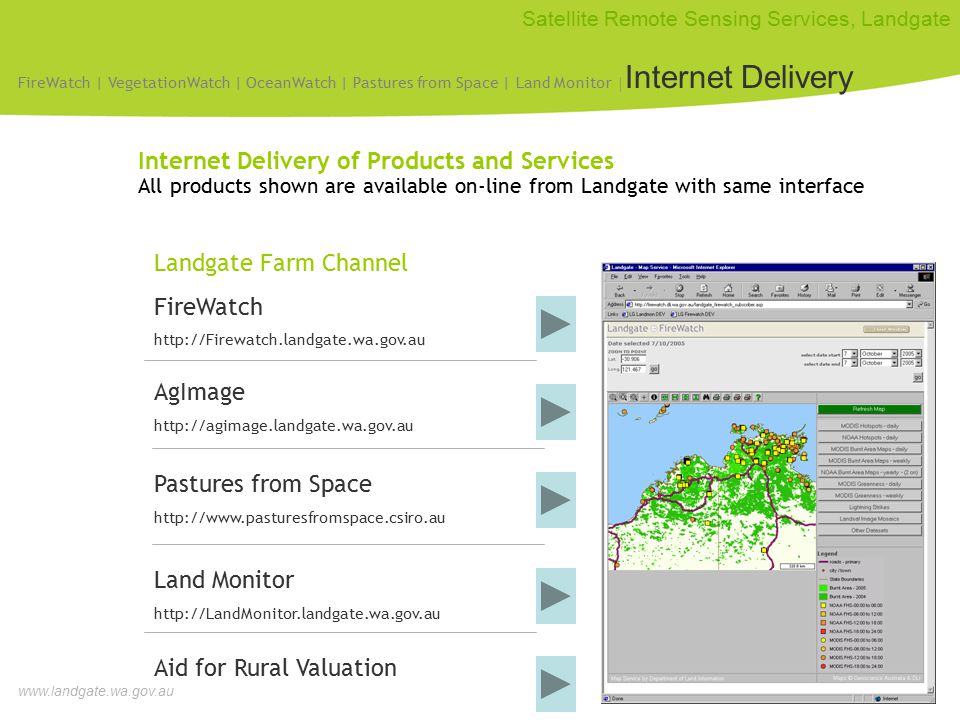Click the Aid for Rural Valuation arrow

[556, 684]
